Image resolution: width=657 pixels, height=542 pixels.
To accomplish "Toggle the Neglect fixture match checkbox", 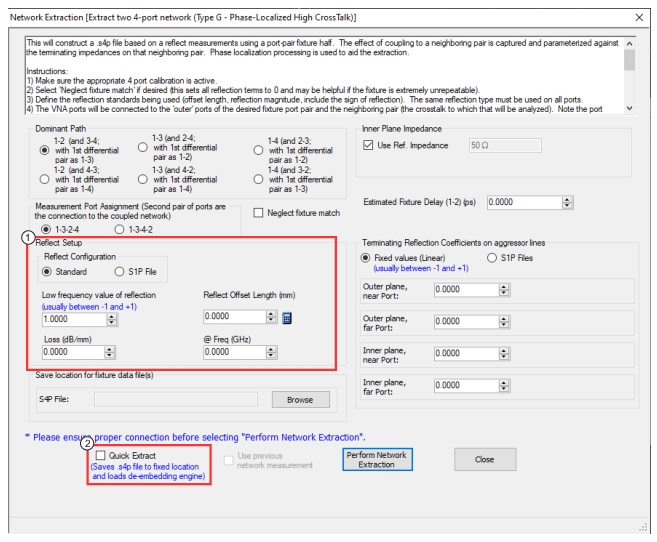I will point(260,212).
